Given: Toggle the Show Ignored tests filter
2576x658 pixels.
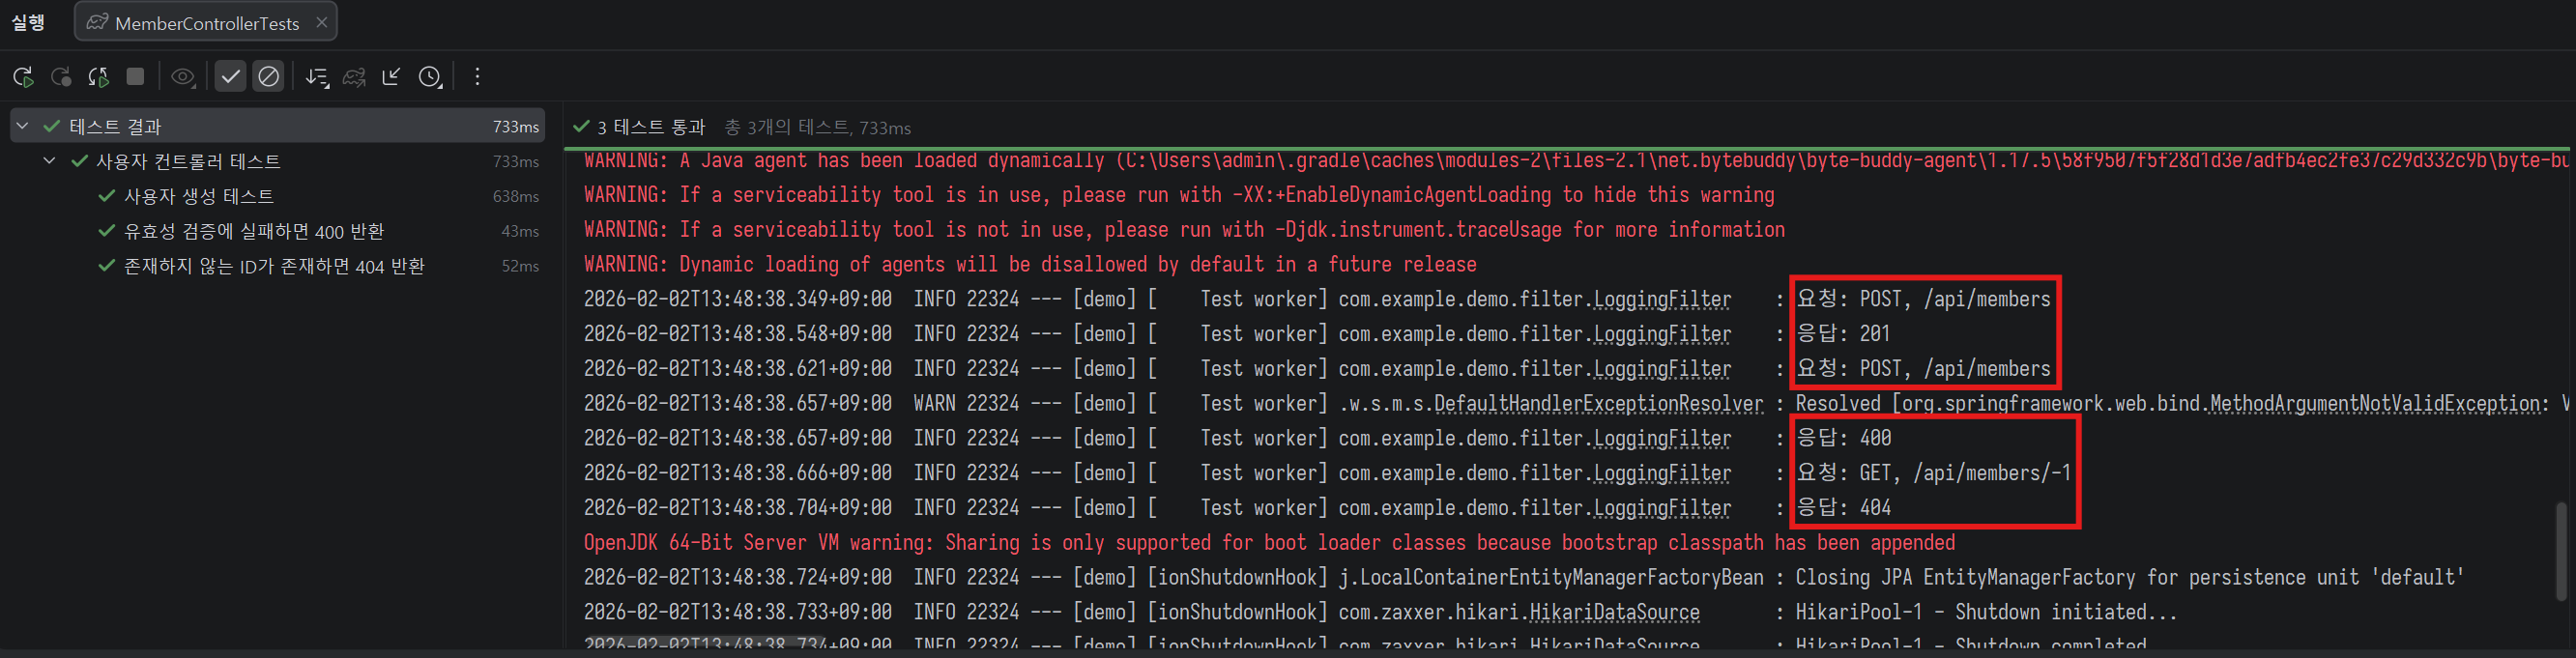Looking at the screenshot, I should pyautogui.click(x=268, y=77).
